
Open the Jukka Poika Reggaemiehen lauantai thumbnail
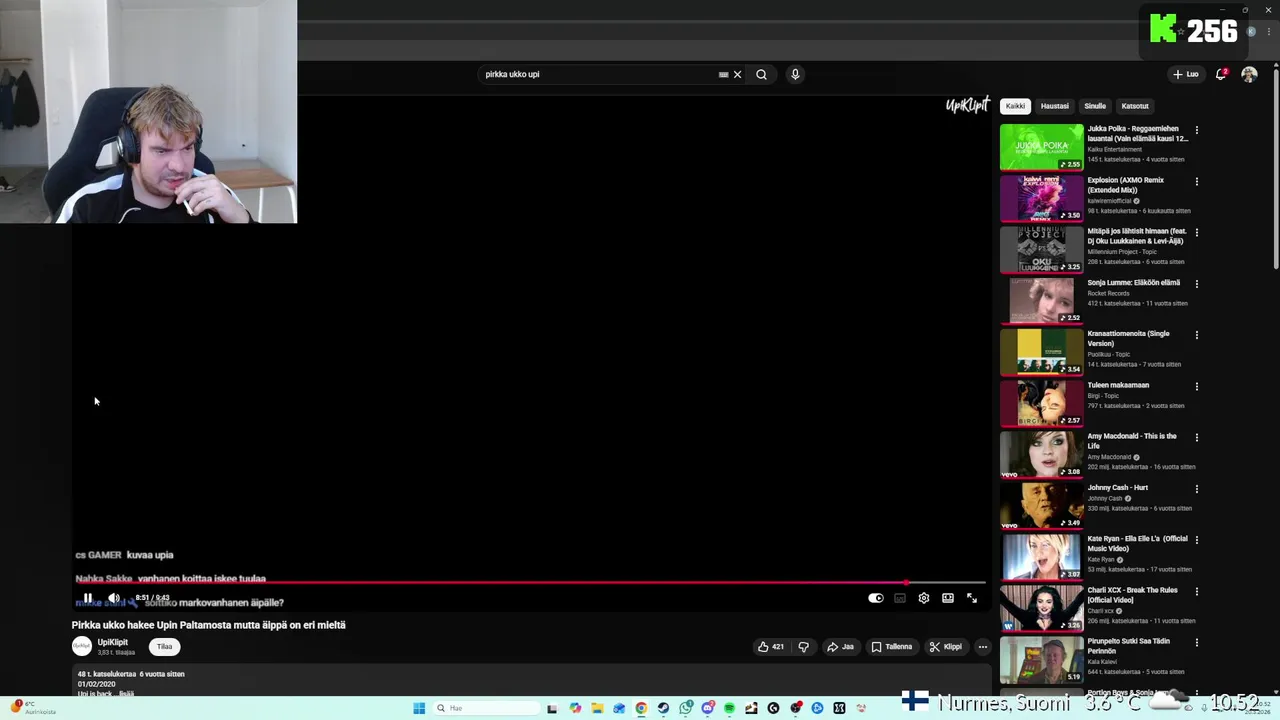[x=1041, y=147]
